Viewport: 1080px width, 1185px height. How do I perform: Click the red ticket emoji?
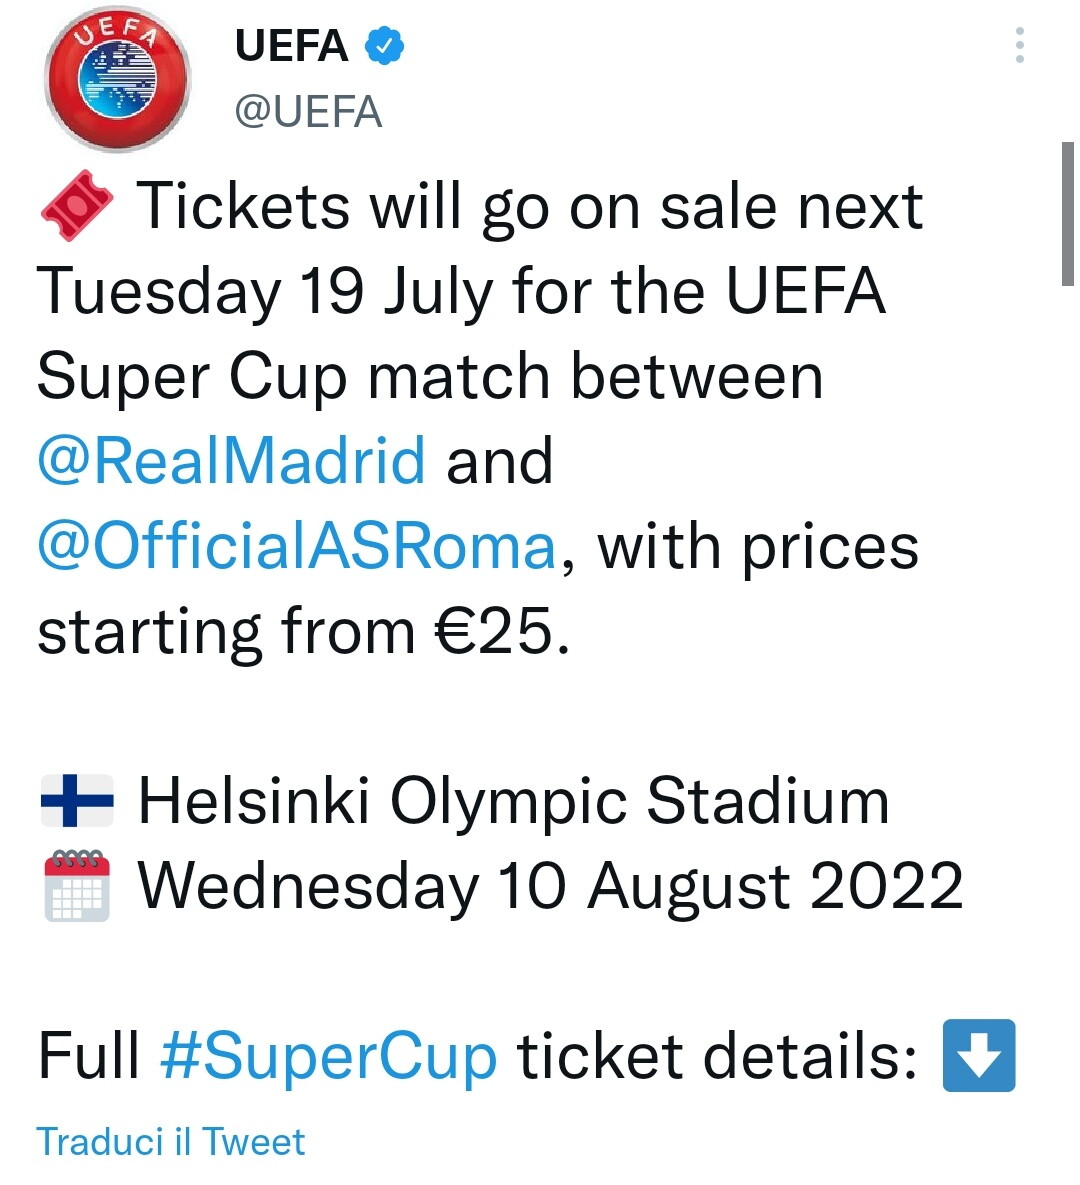(77, 203)
